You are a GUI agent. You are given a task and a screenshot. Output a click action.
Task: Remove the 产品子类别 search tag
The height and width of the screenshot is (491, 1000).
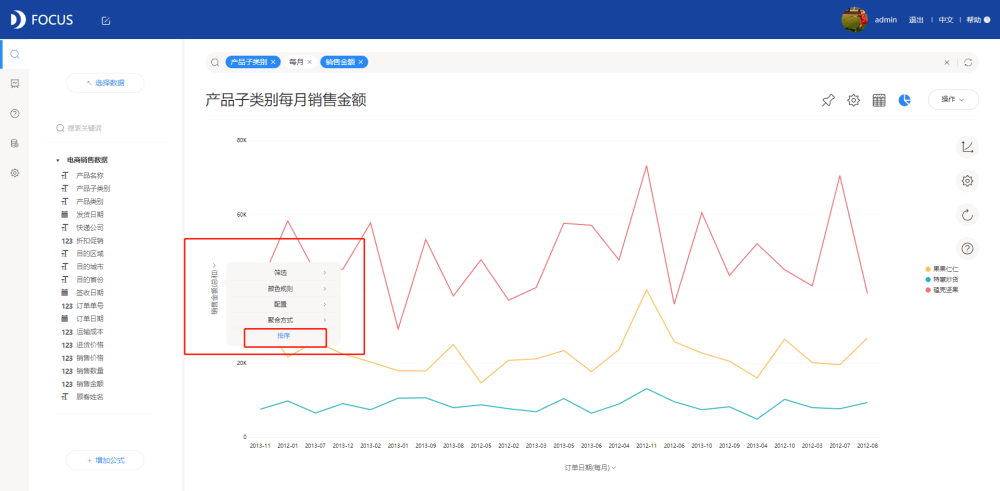273,62
